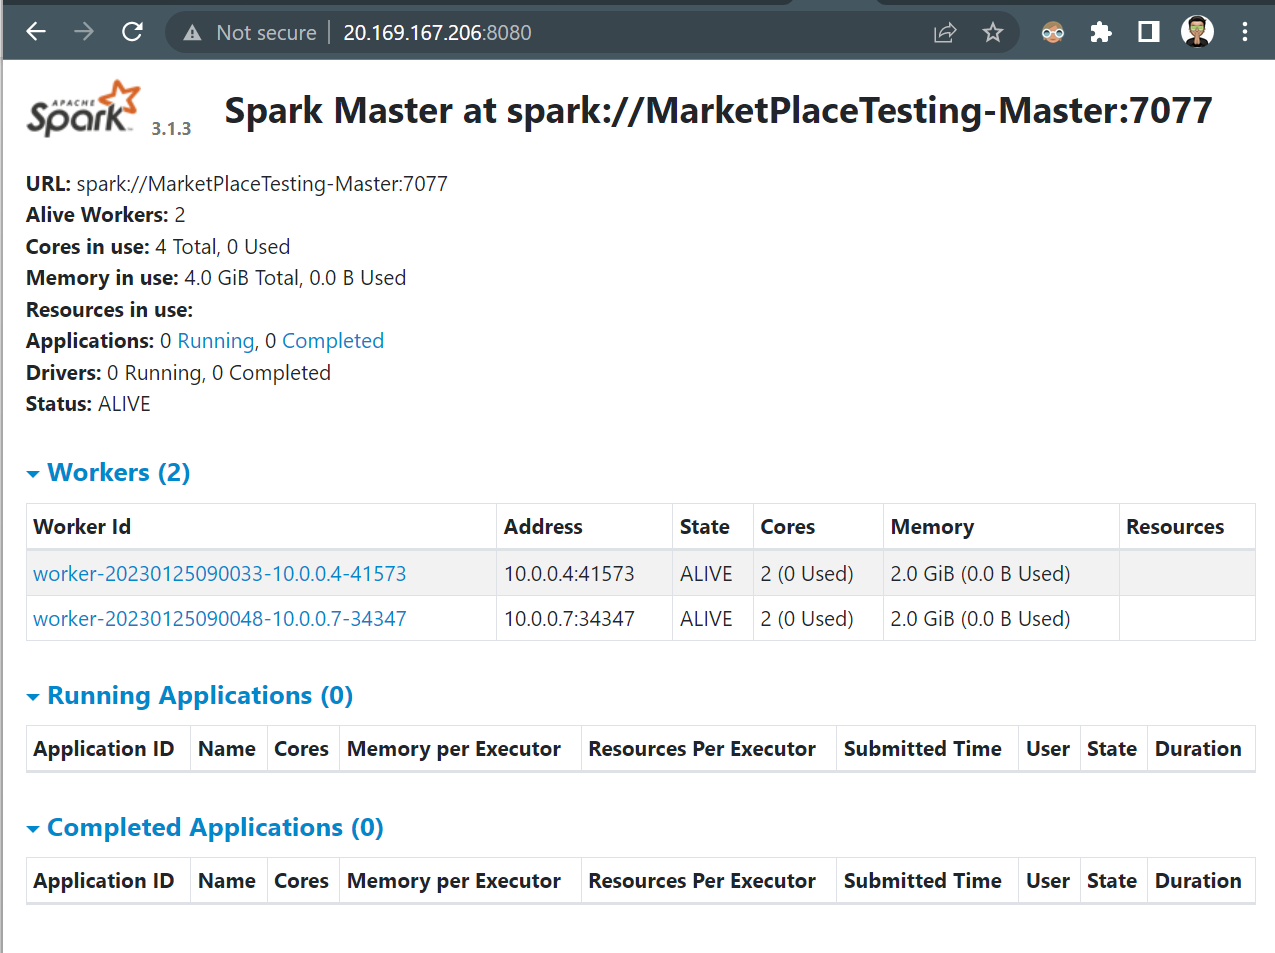The image size is (1275, 953).
Task: Share this page via share icon
Action: (945, 33)
